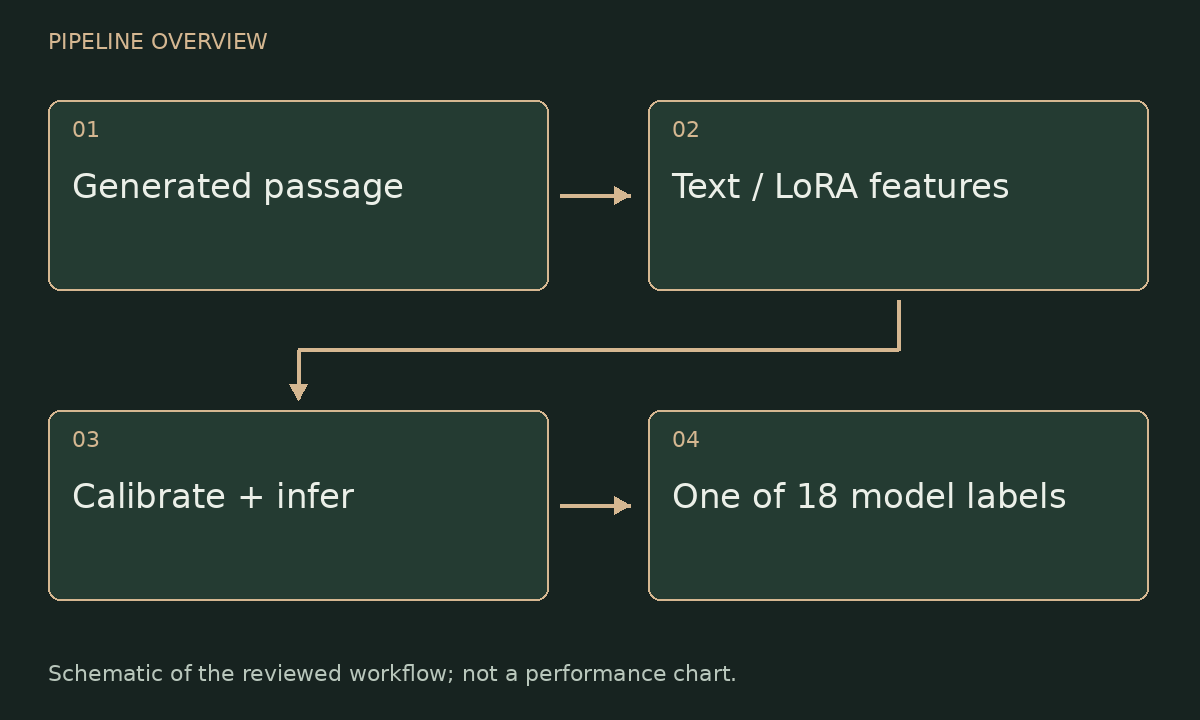Click the '03' step number

pos(86,440)
